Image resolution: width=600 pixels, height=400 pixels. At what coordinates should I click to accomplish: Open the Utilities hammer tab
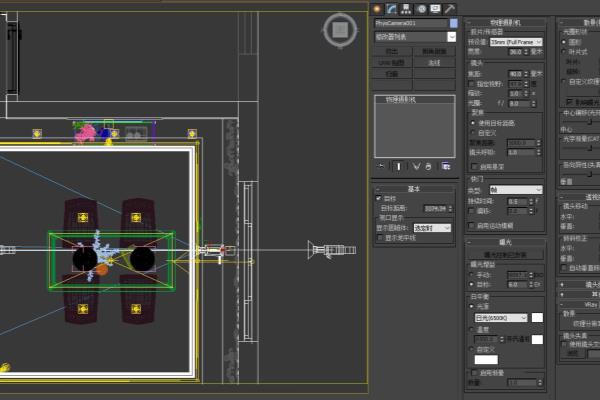click(x=450, y=9)
